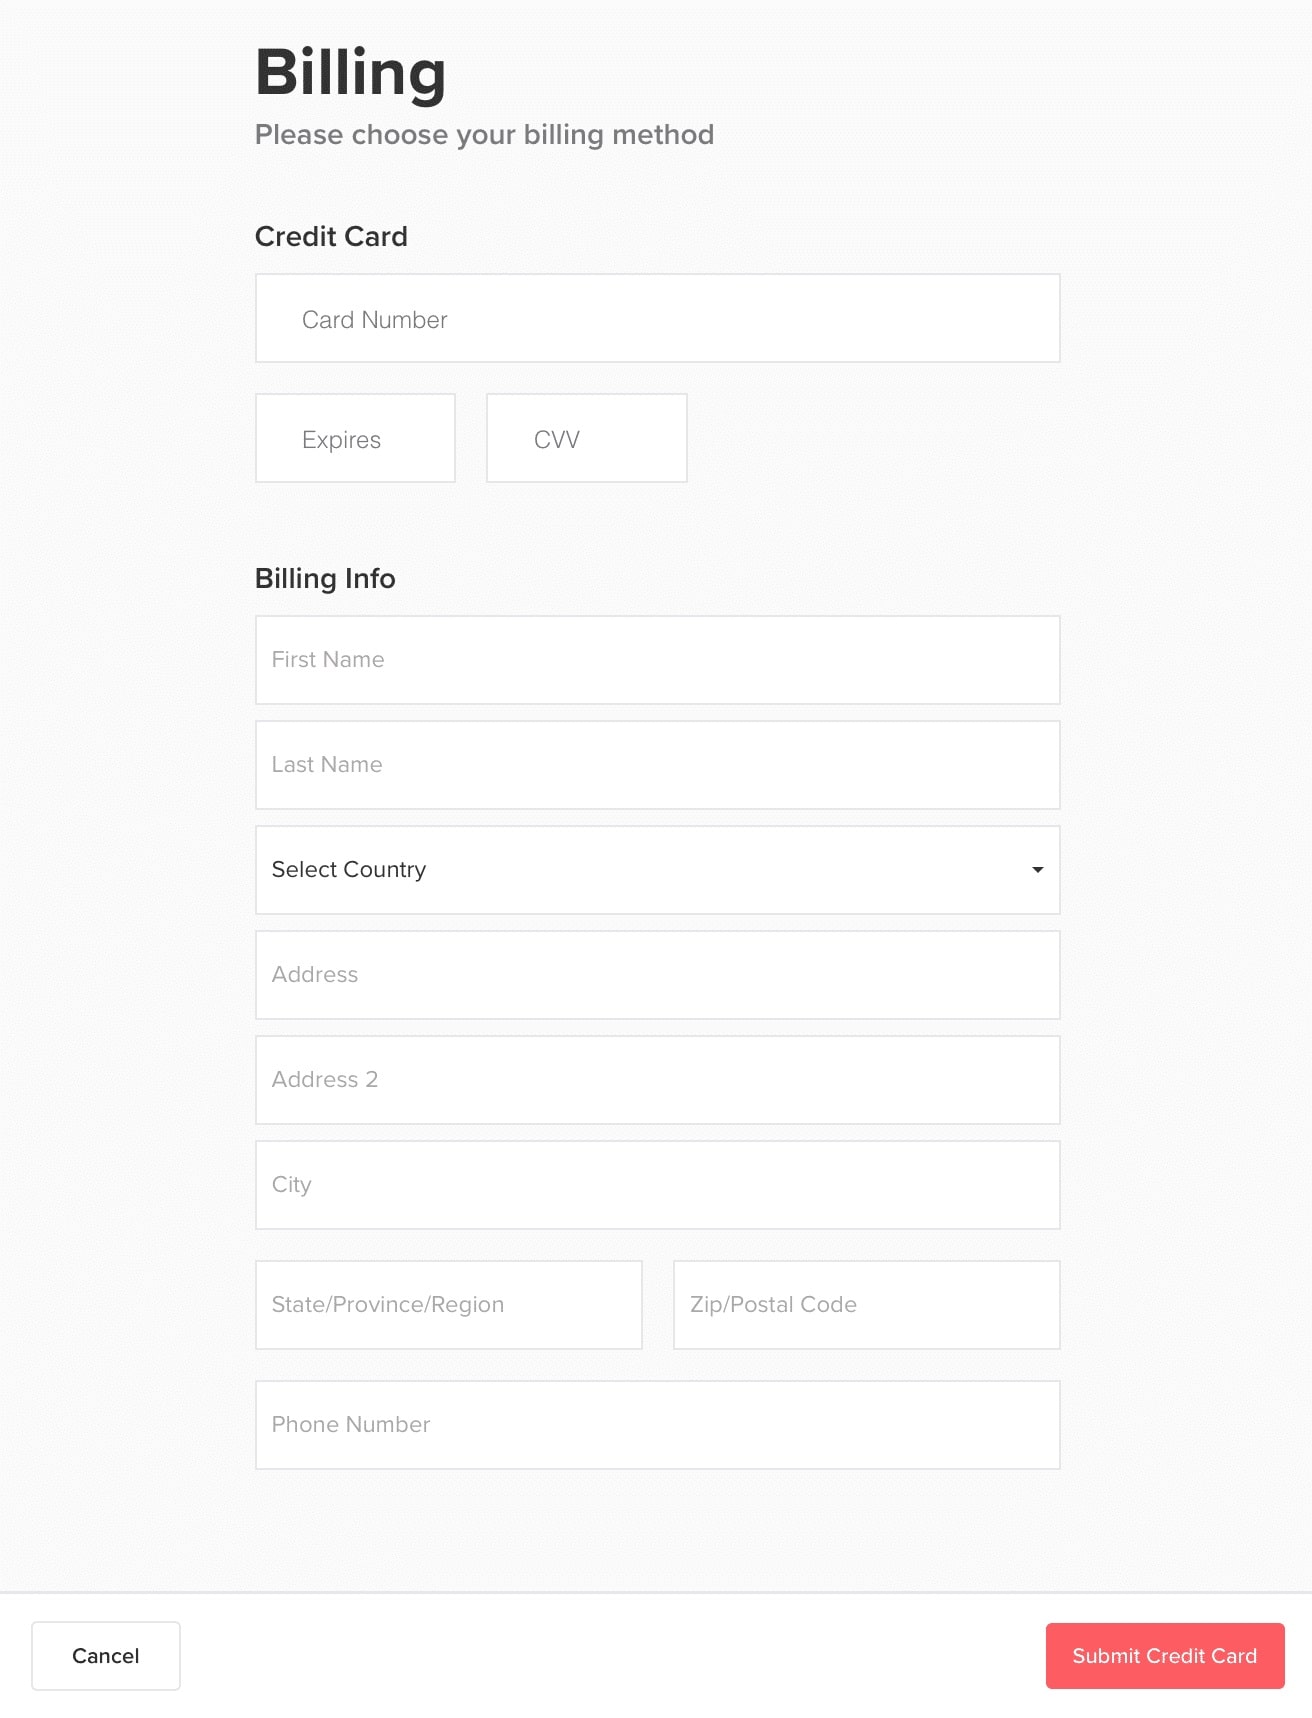Screen dimensions: 1312x1718
Task: Focus the Phone Number field
Action: 657,1425
